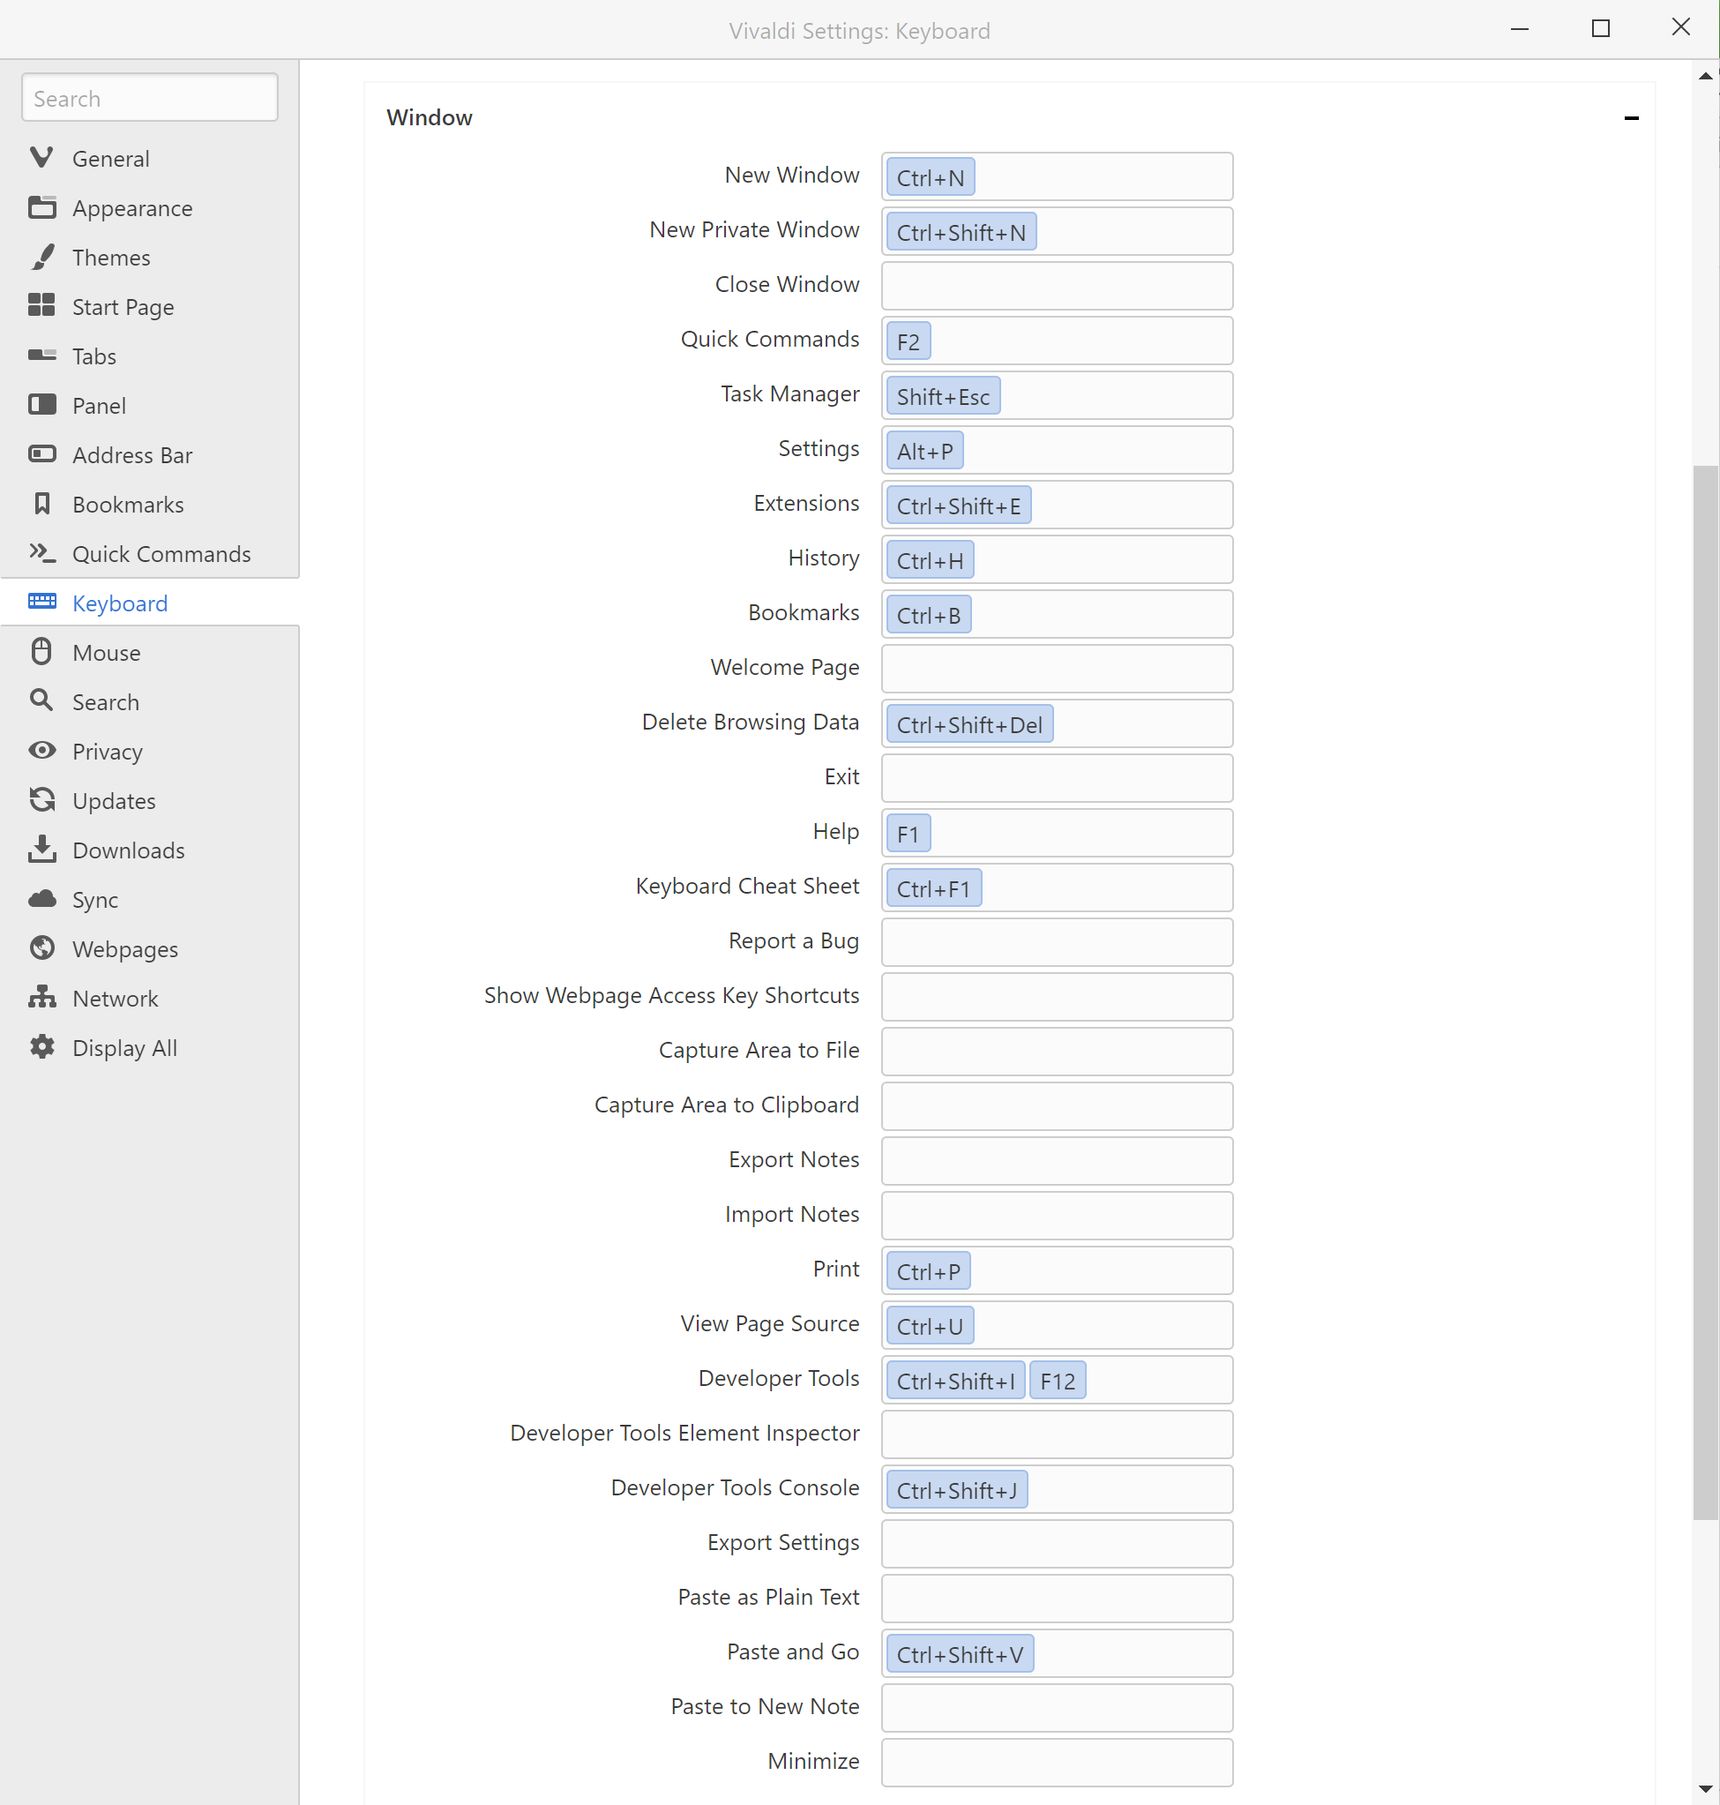The width and height of the screenshot is (1720, 1805).
Task: Click the Search magnifier icon in sidebar
Action: pos(42,701)
